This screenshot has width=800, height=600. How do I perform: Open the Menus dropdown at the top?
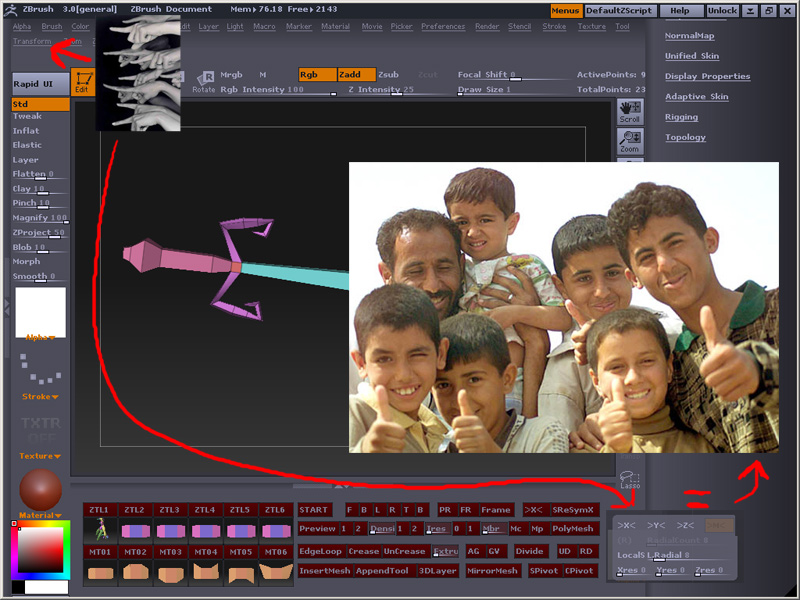tap(566, 10)
